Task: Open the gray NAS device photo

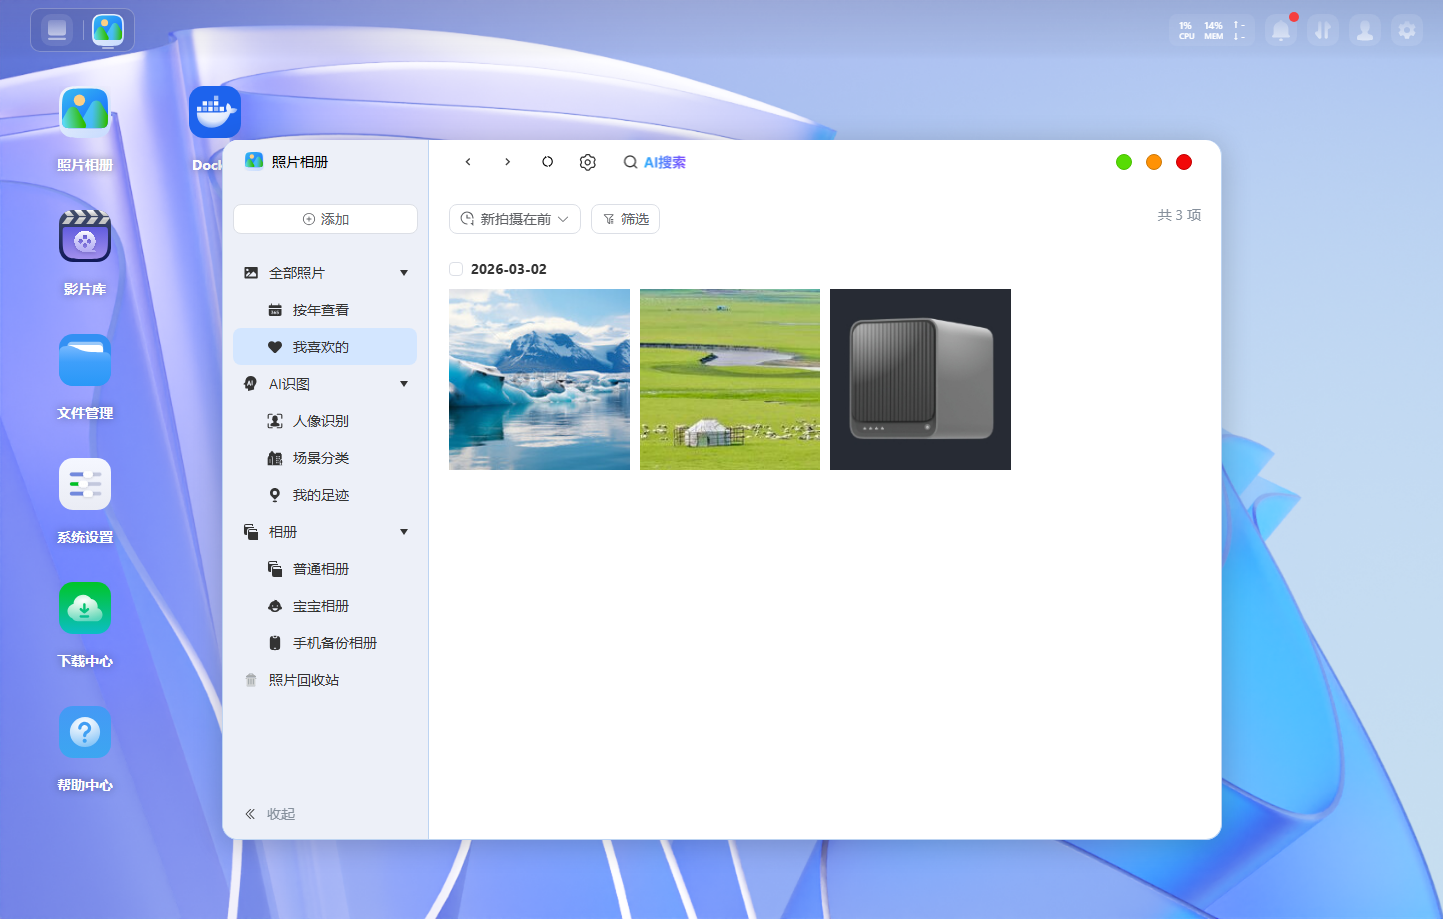Action: coord(920,379)
